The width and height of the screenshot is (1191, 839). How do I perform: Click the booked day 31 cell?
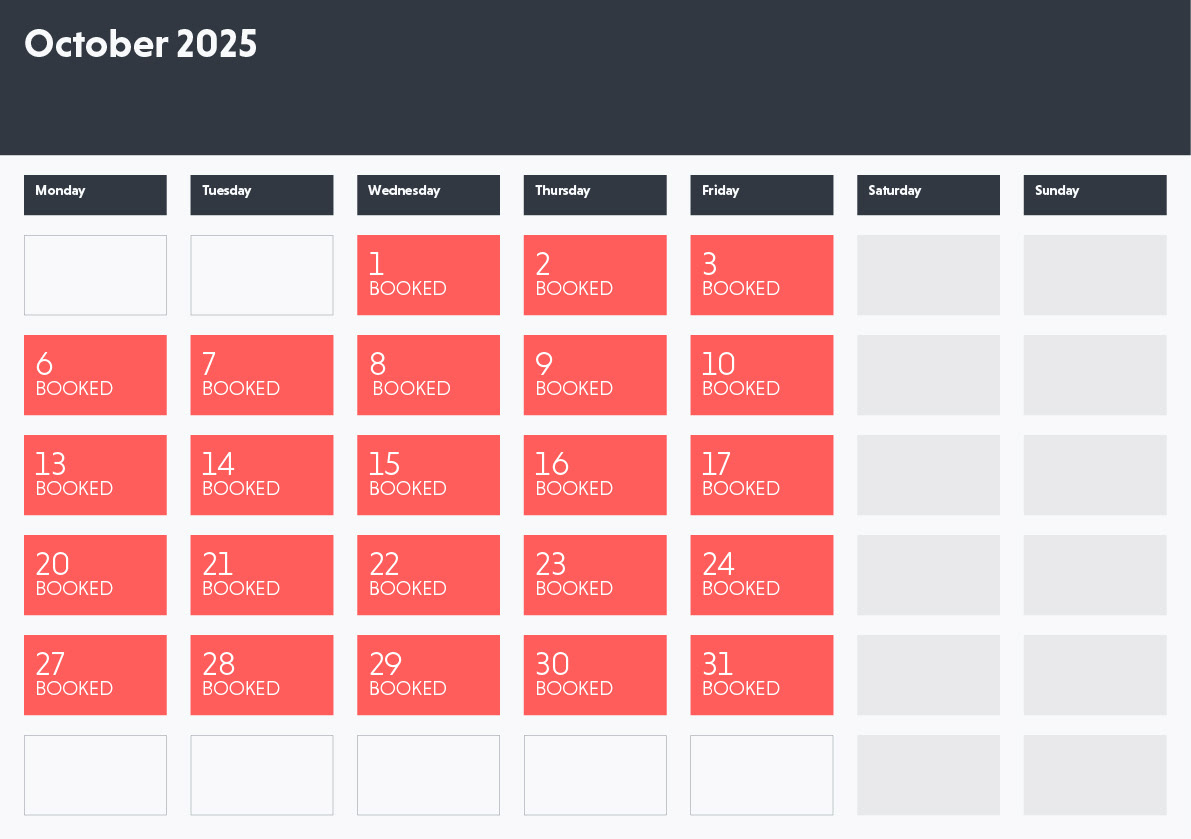point(761,675)
